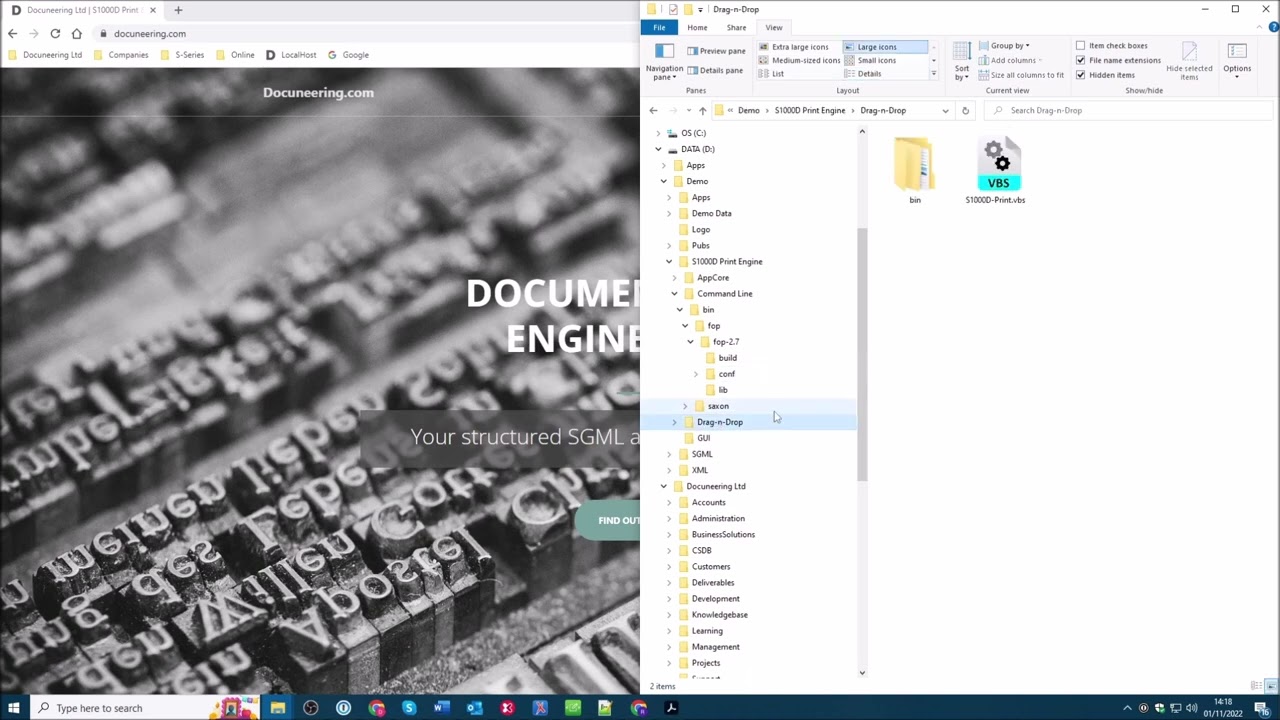Open the S-Series bookmark folder

tap(182, 55)
